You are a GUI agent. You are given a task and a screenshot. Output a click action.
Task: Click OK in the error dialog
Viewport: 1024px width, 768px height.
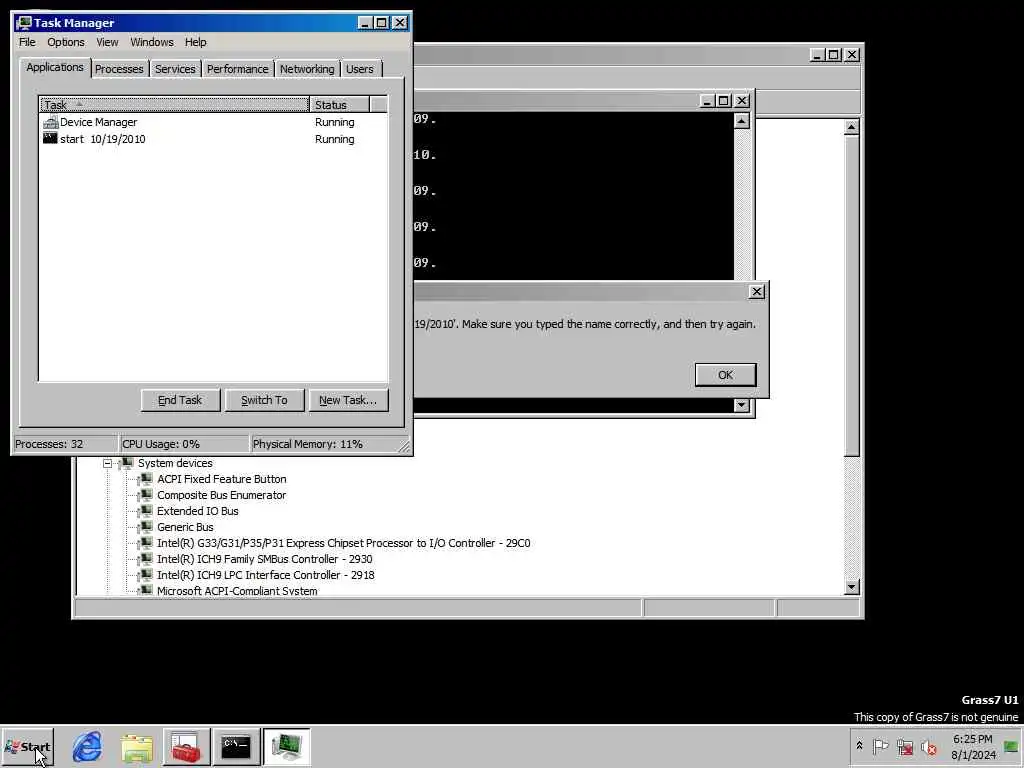pos(726,375)
